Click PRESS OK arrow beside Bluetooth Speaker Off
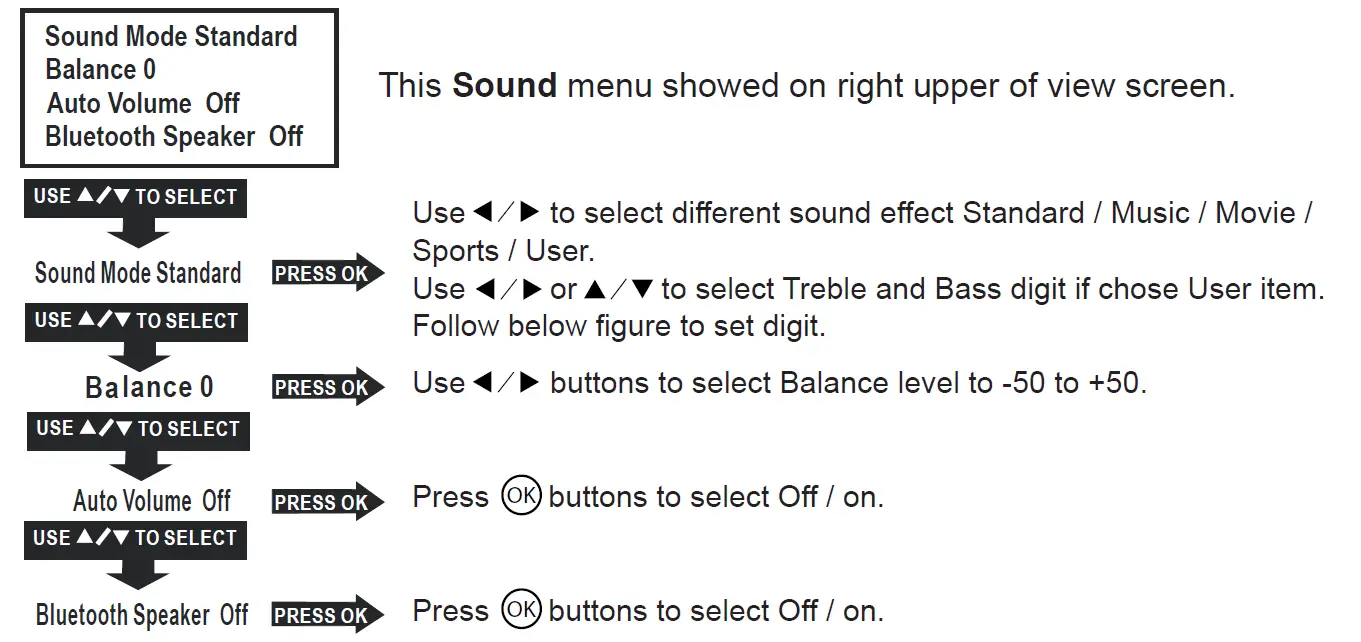Viewport: 1361px width, 642px height. pos(325,615)
